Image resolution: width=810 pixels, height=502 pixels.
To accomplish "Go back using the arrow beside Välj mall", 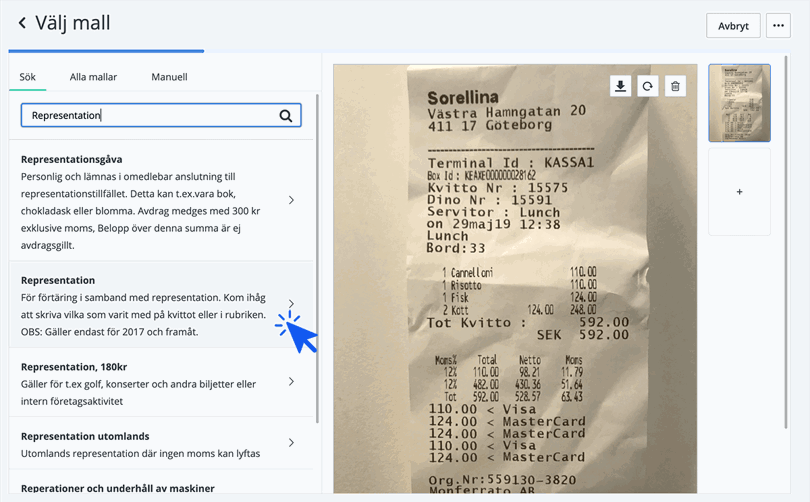I will 22,23.
